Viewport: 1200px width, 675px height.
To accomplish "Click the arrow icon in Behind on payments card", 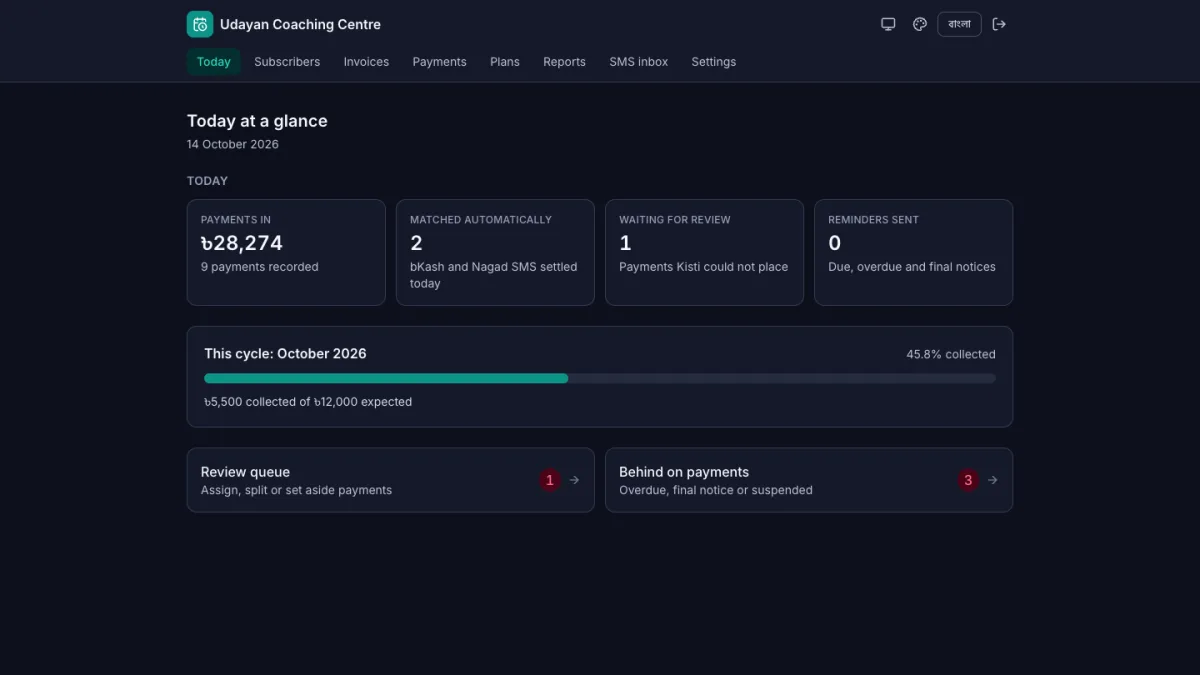I will click(x=993, y=480).
